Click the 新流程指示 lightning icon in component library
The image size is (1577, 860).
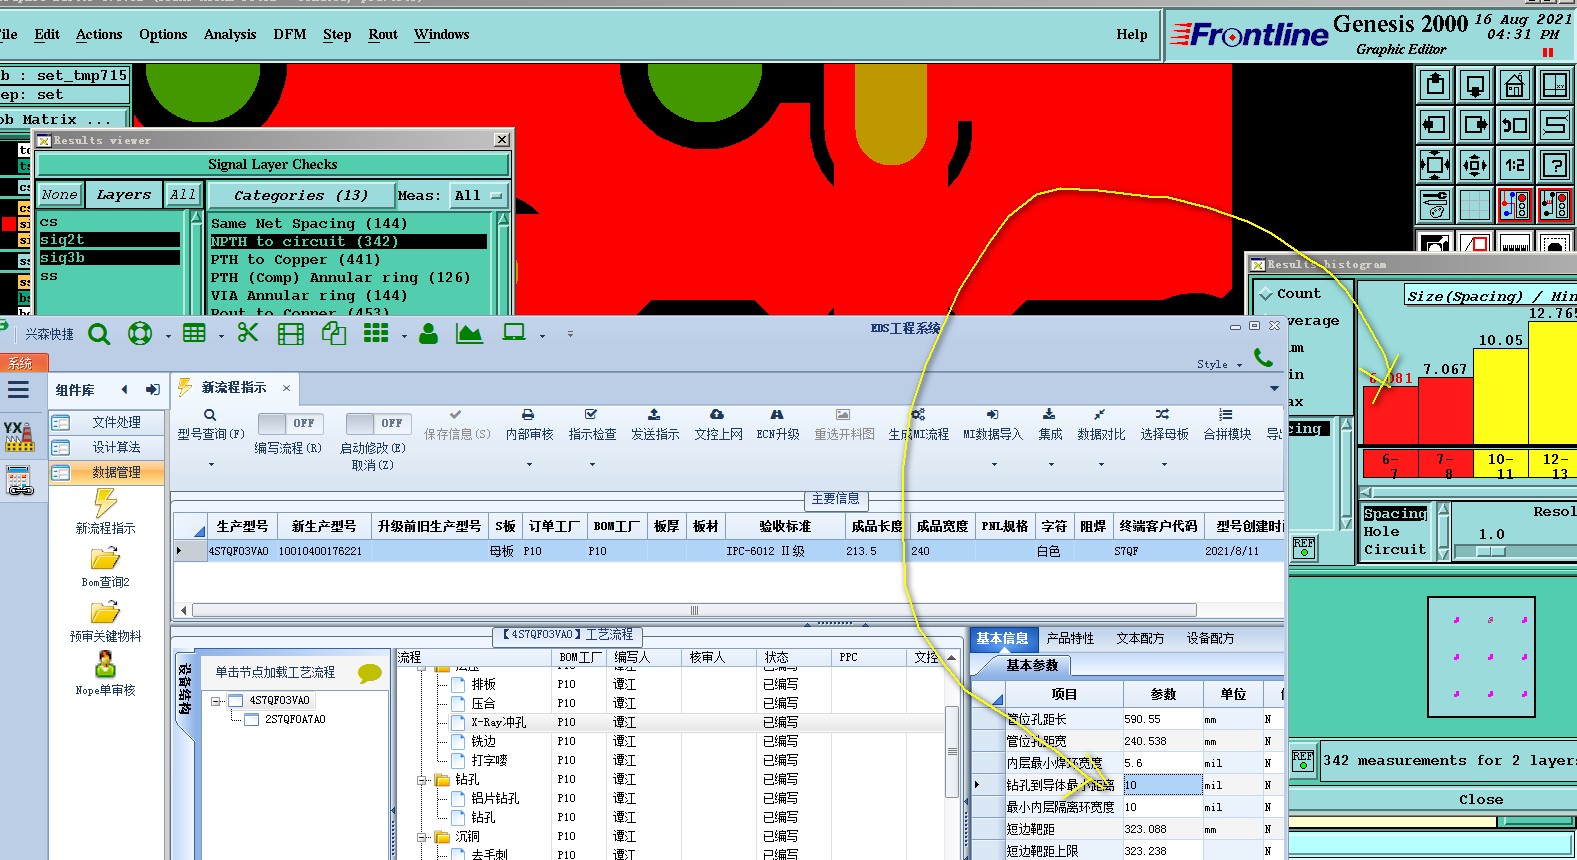coord(105,503)
